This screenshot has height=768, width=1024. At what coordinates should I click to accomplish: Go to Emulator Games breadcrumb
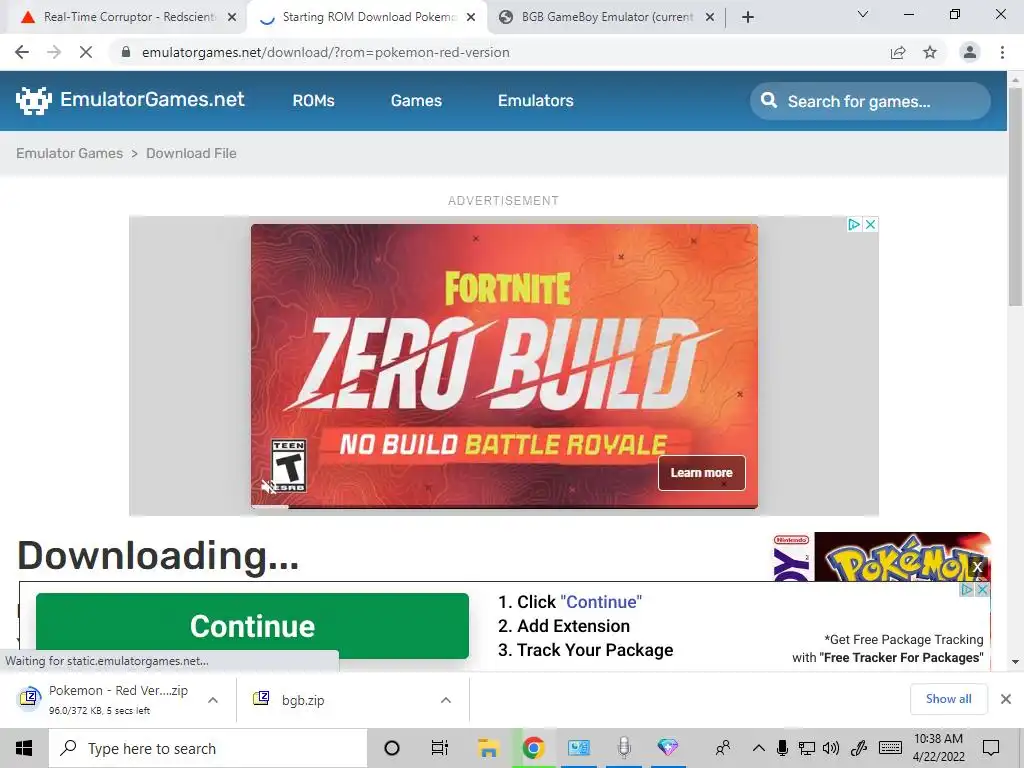click(69, 153)
